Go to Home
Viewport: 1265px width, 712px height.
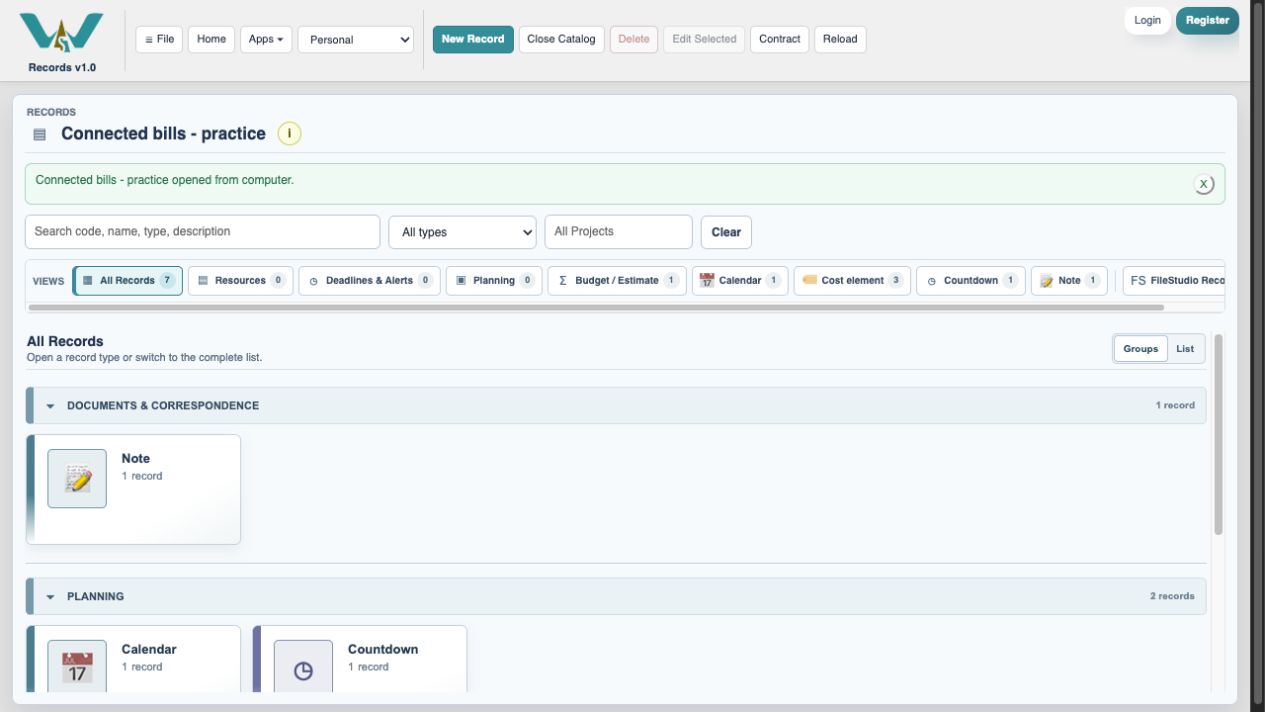(x=211, y=39)
